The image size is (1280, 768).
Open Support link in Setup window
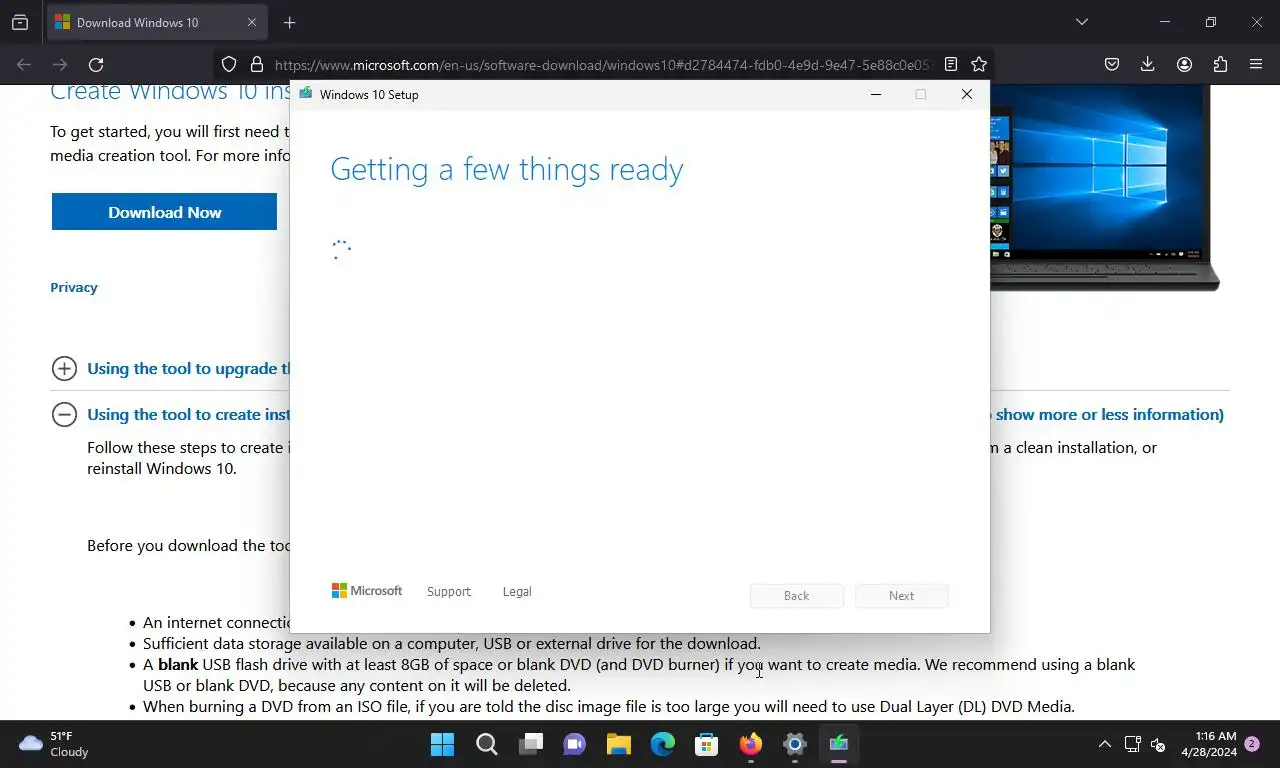point(448,592)
